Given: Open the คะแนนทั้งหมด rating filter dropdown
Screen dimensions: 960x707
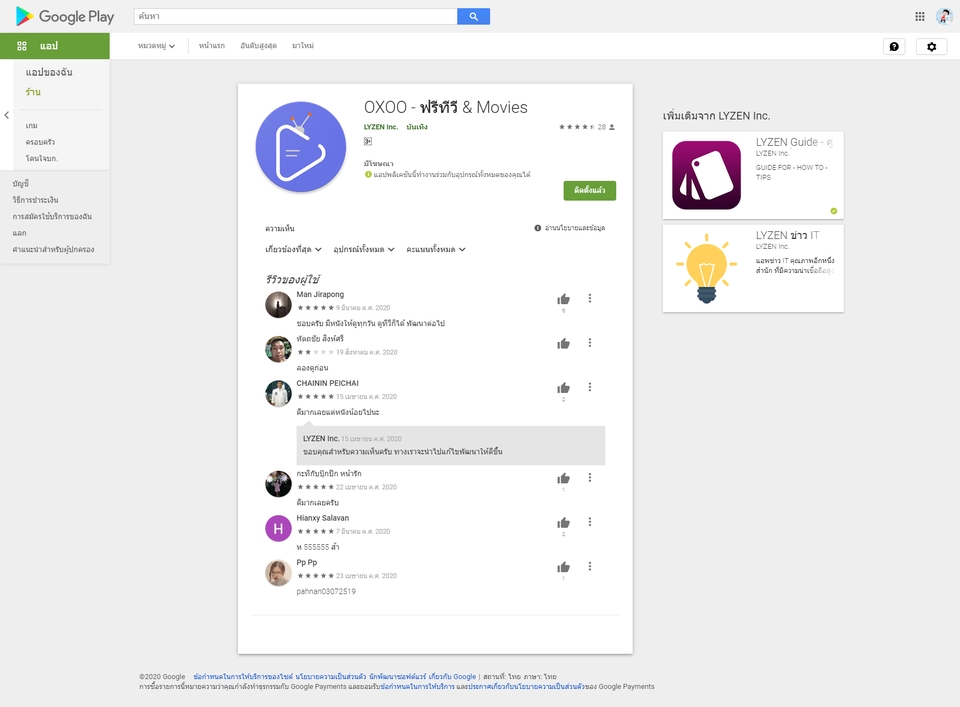Looking at the screenshot, I should pos(436,249).
